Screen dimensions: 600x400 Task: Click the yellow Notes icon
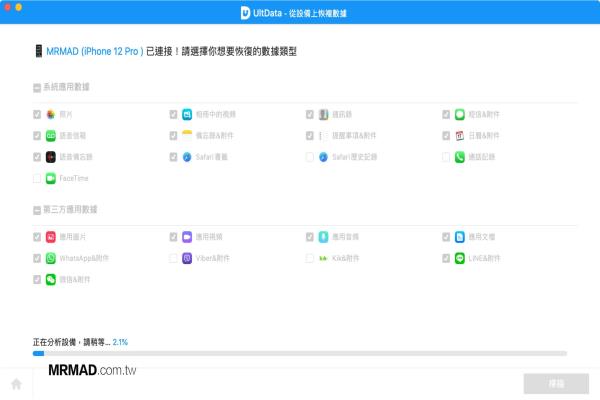point(187,136)
